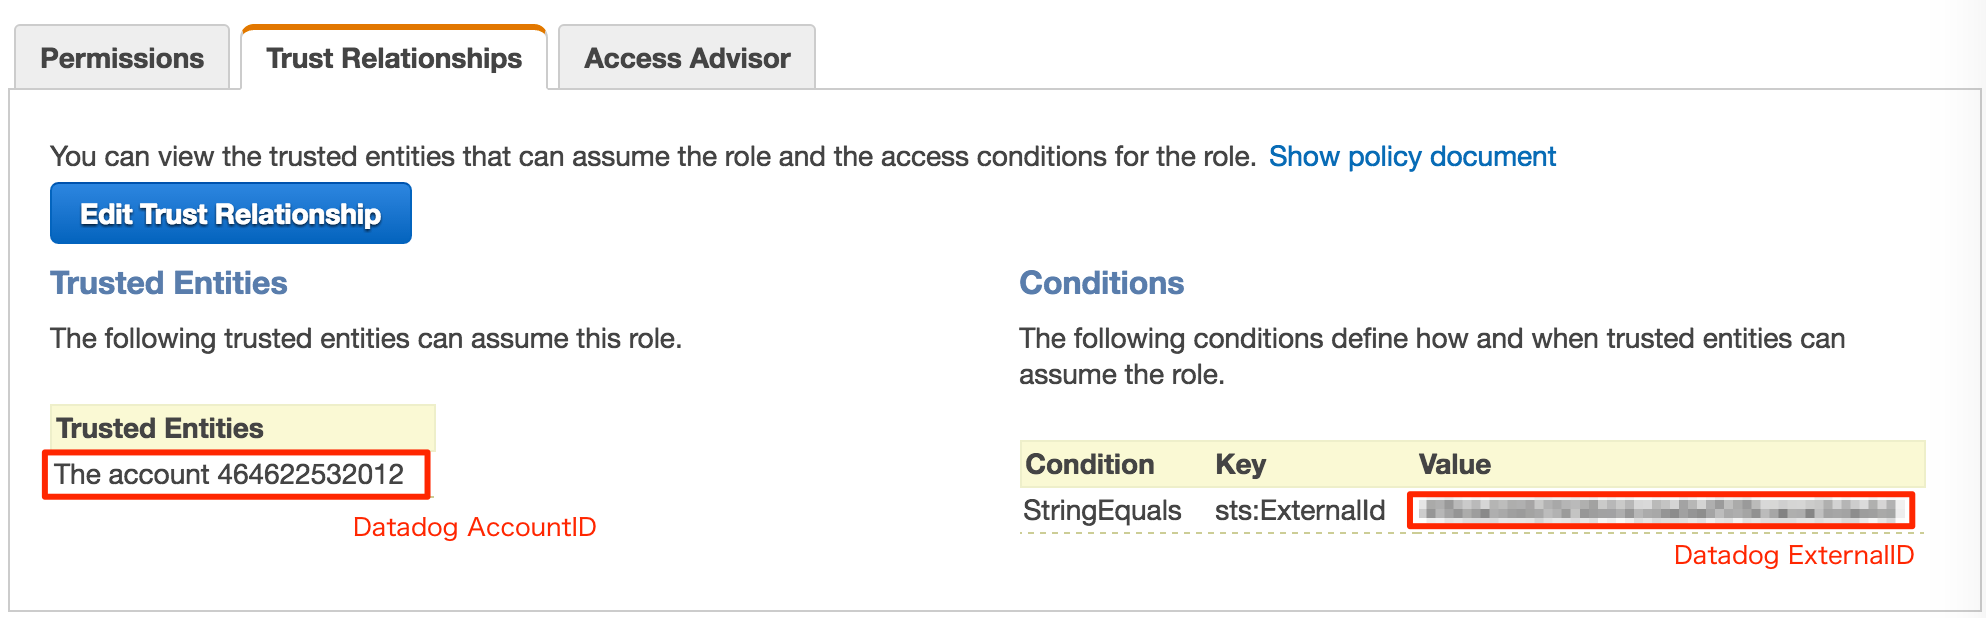Viewport: 1986px width, 618px height.
Task: Click the Trusted Entities blue section heading
Action: point(169,283)
